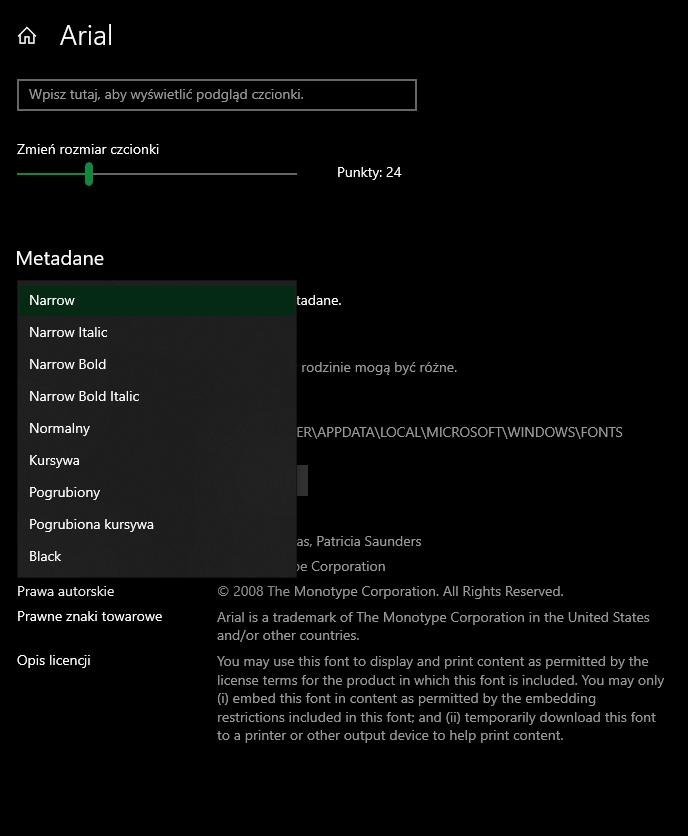Click the Metadane section heading

click(x=60, y=258)
